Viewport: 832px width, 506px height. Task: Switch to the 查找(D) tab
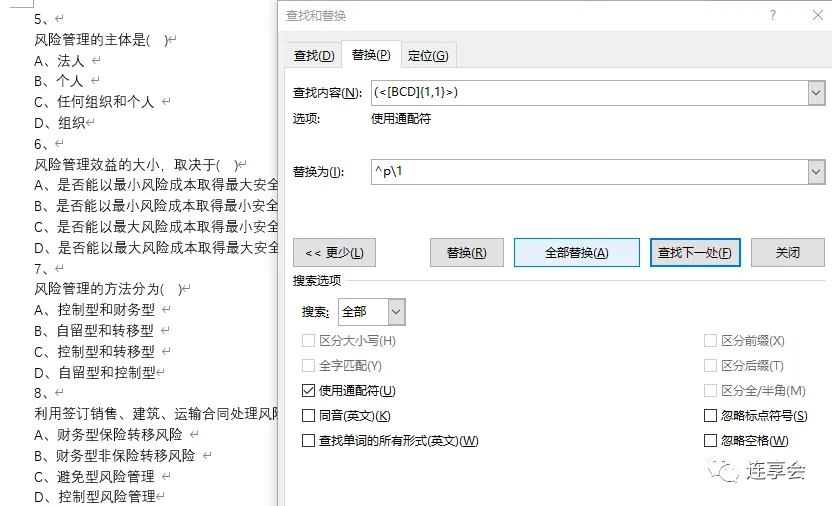coord(314,56)
